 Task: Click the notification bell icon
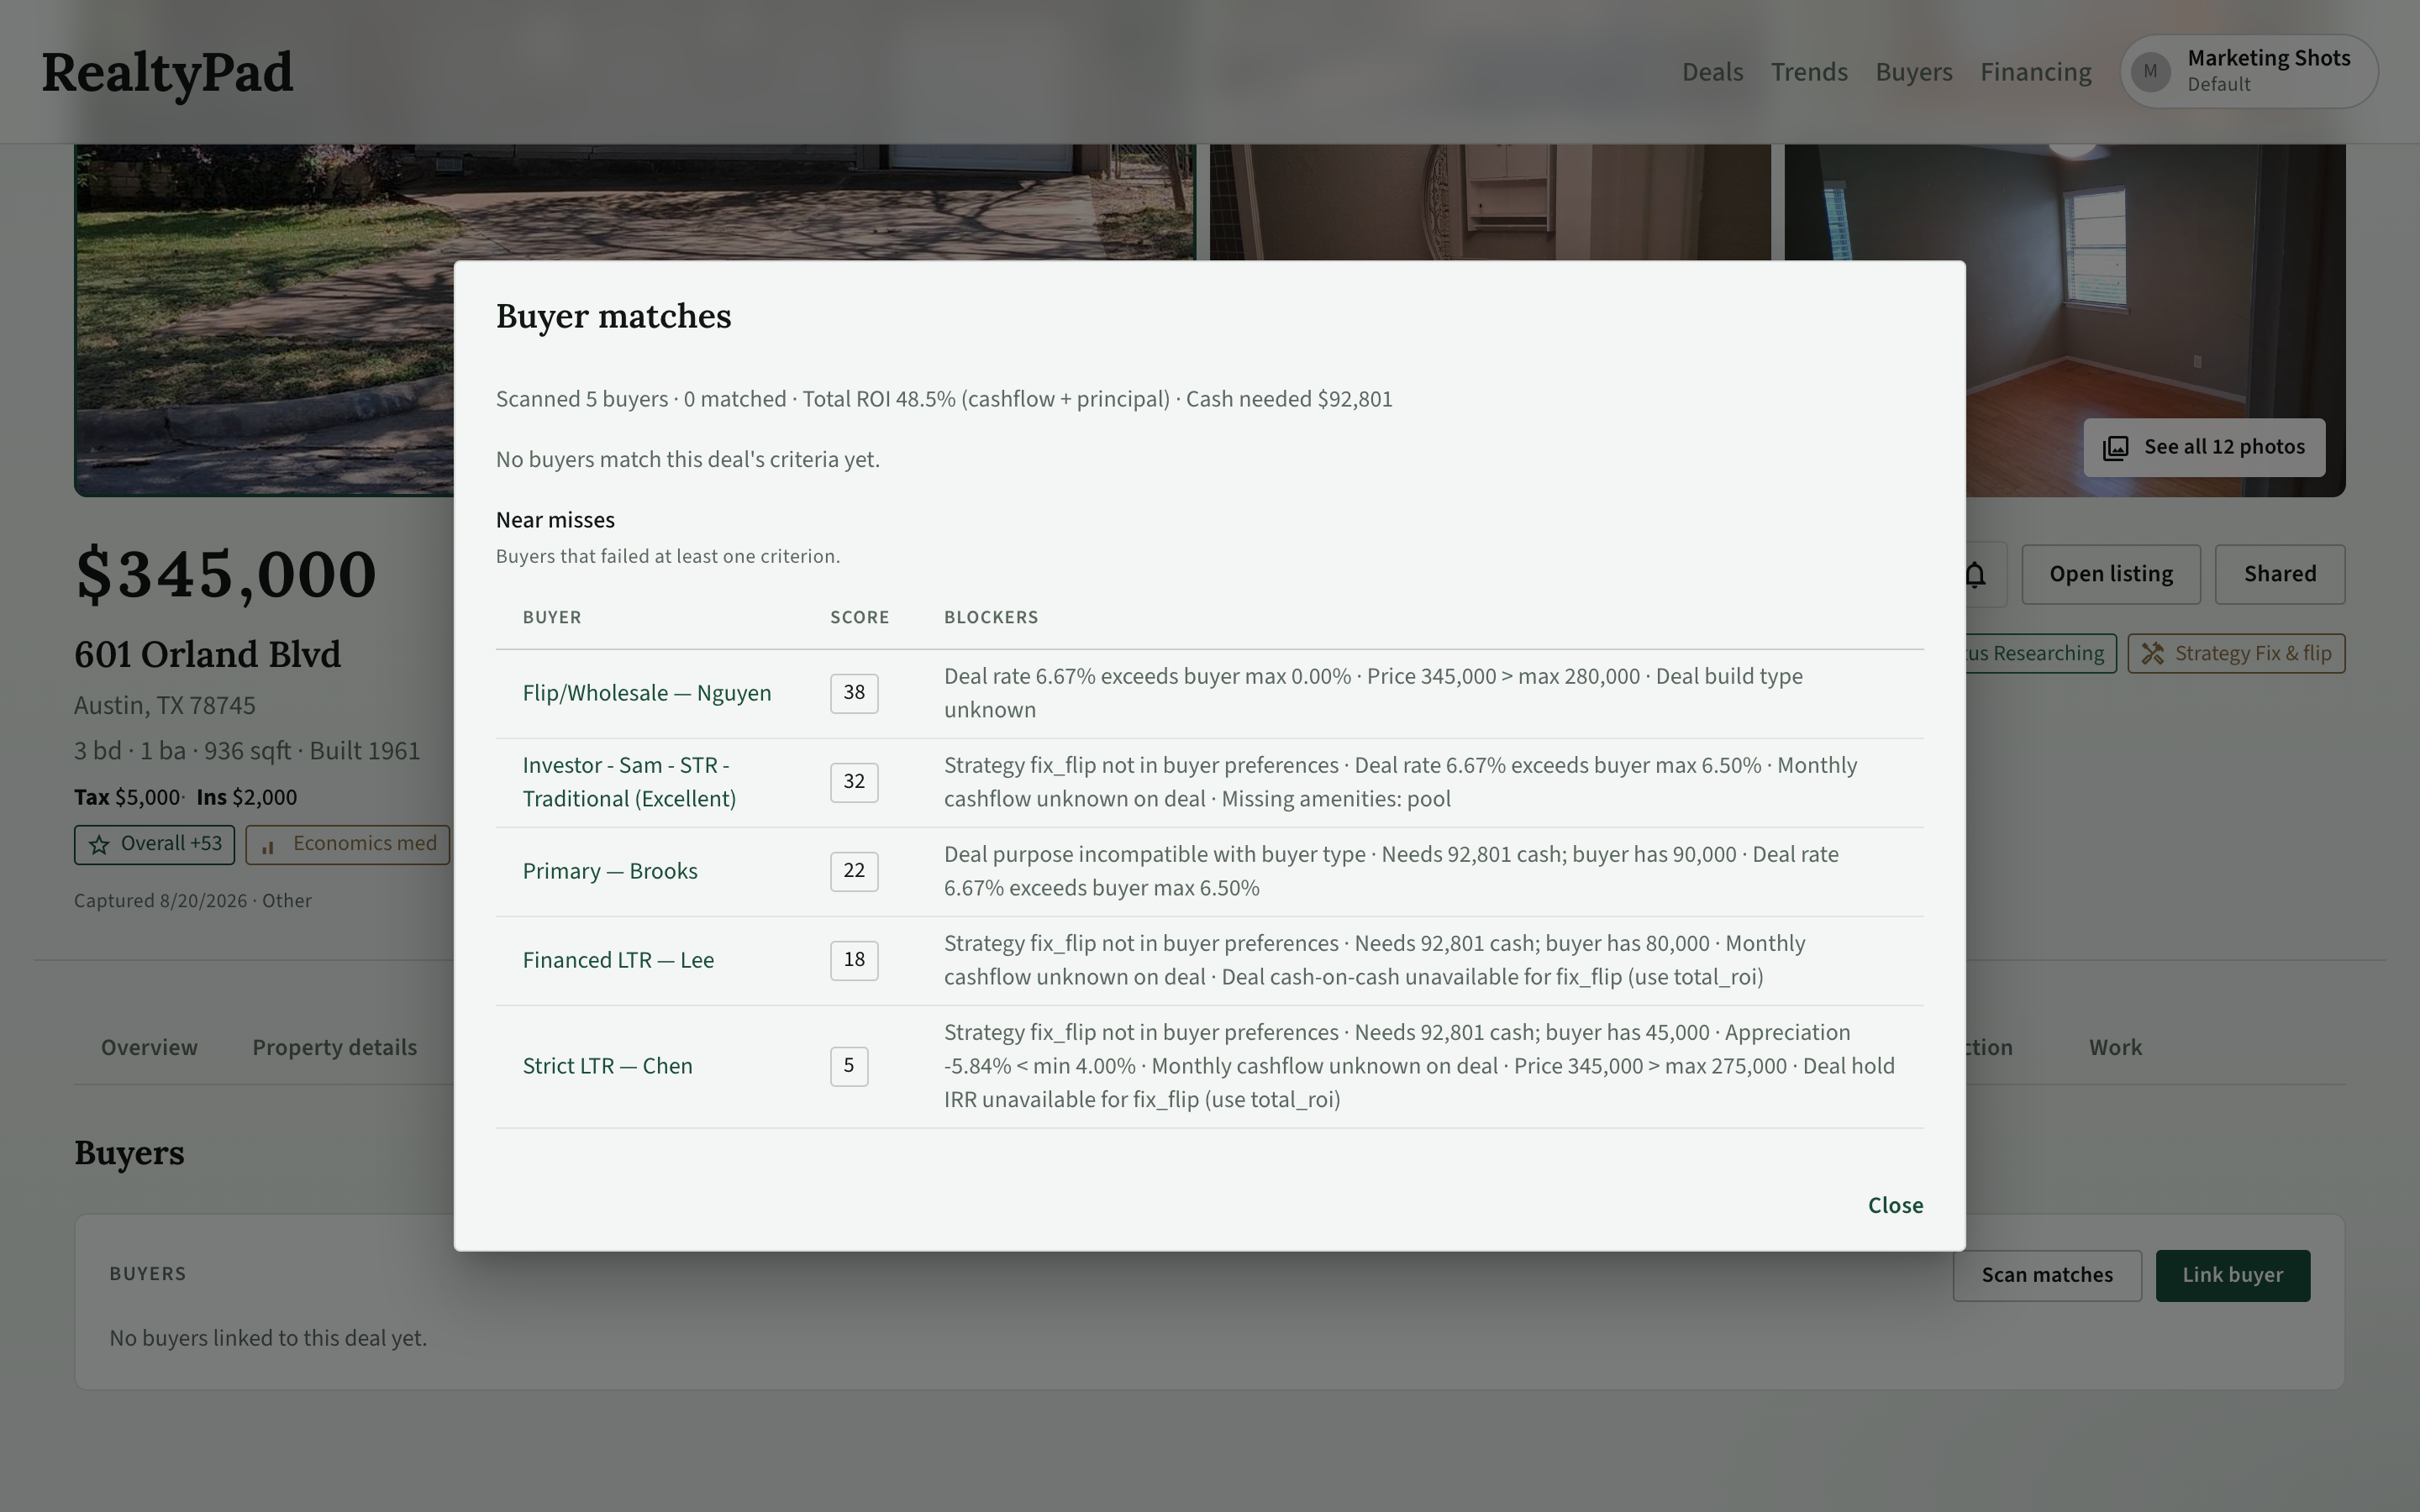tap(1975, 575)
